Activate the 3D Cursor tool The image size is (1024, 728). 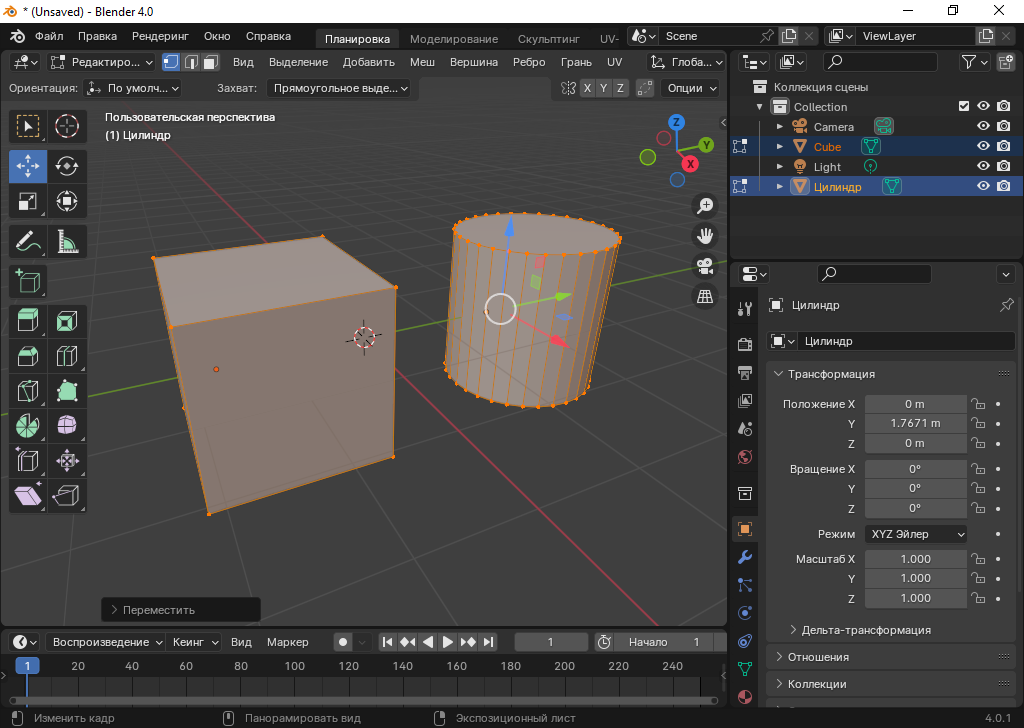coord(67,126)
